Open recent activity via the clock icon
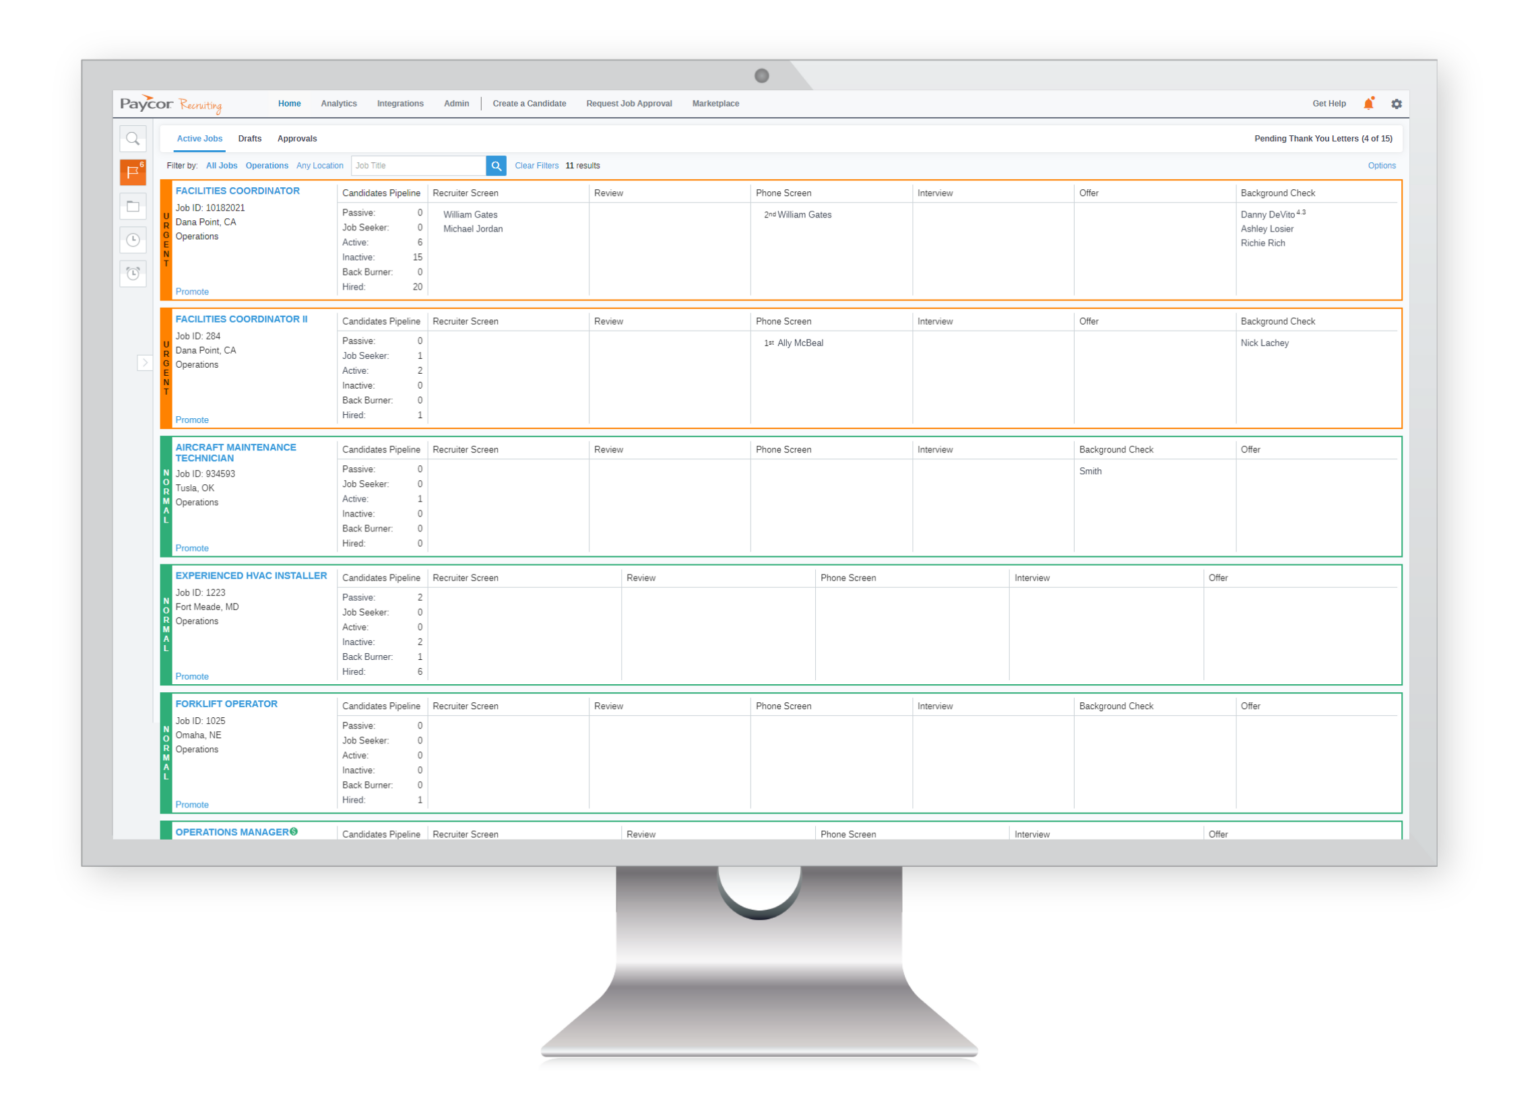 [x=132, y=240]
